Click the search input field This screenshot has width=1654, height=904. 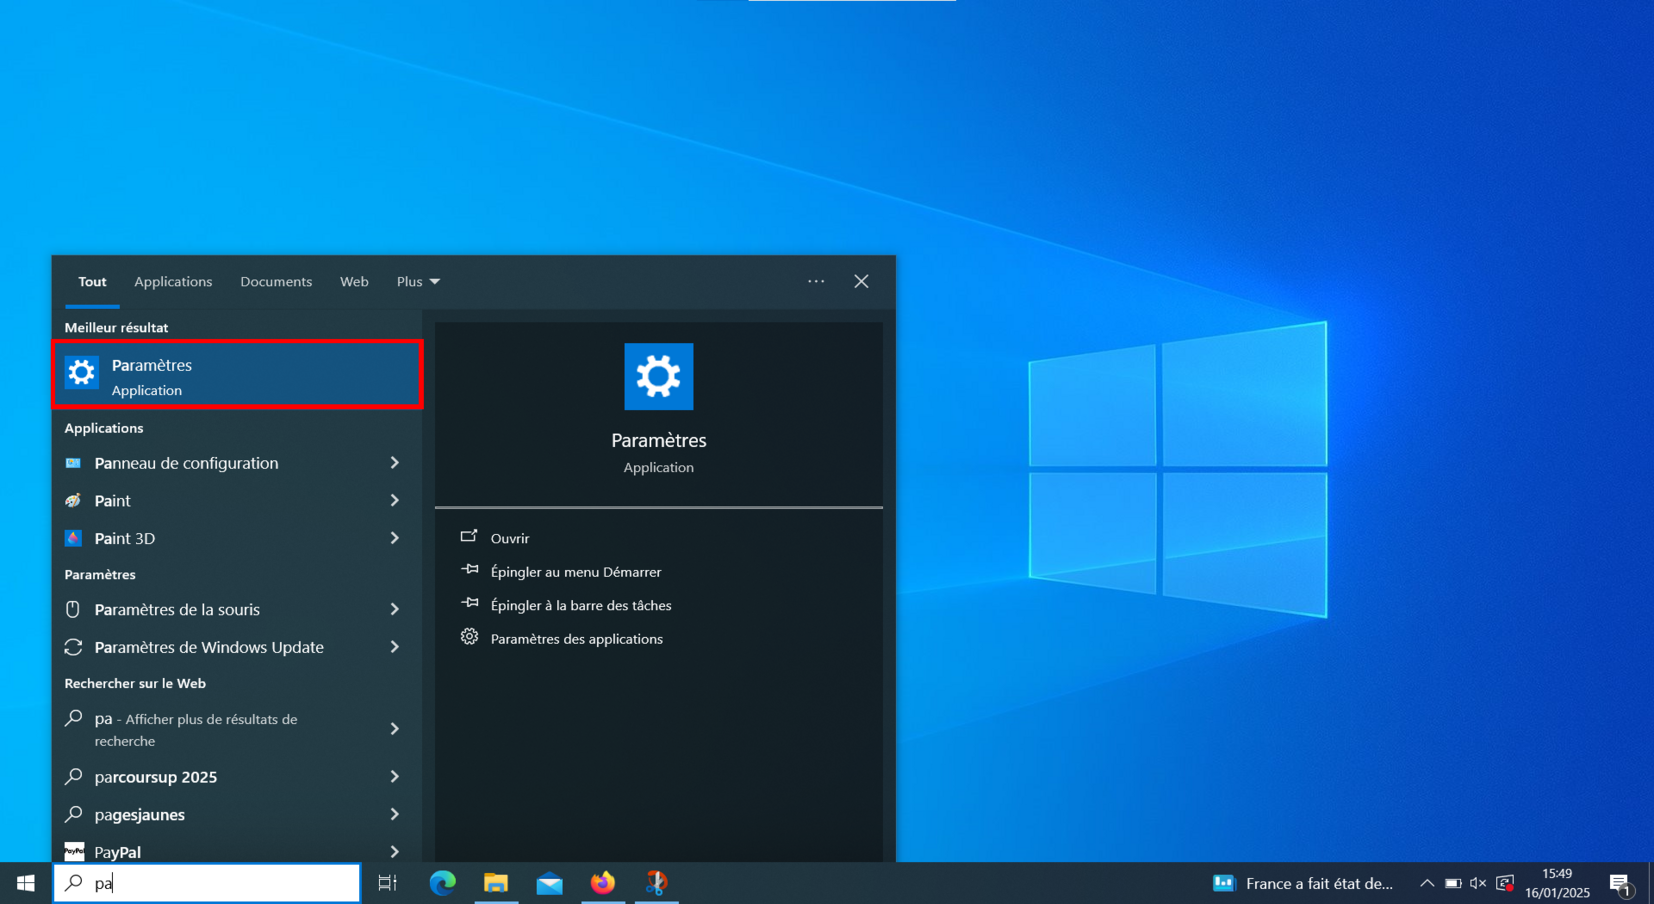[220, 883]
